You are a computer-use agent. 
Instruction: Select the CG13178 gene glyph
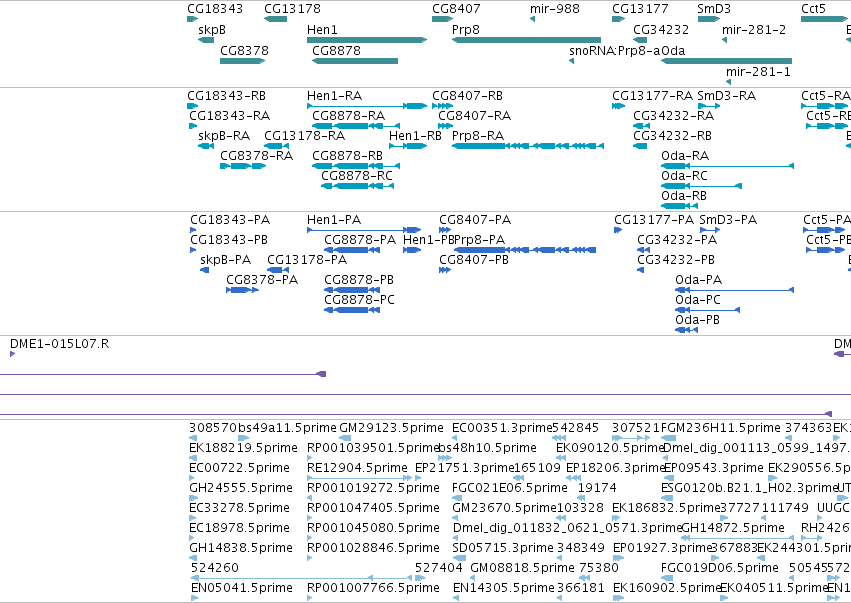[x=276, y=19]
